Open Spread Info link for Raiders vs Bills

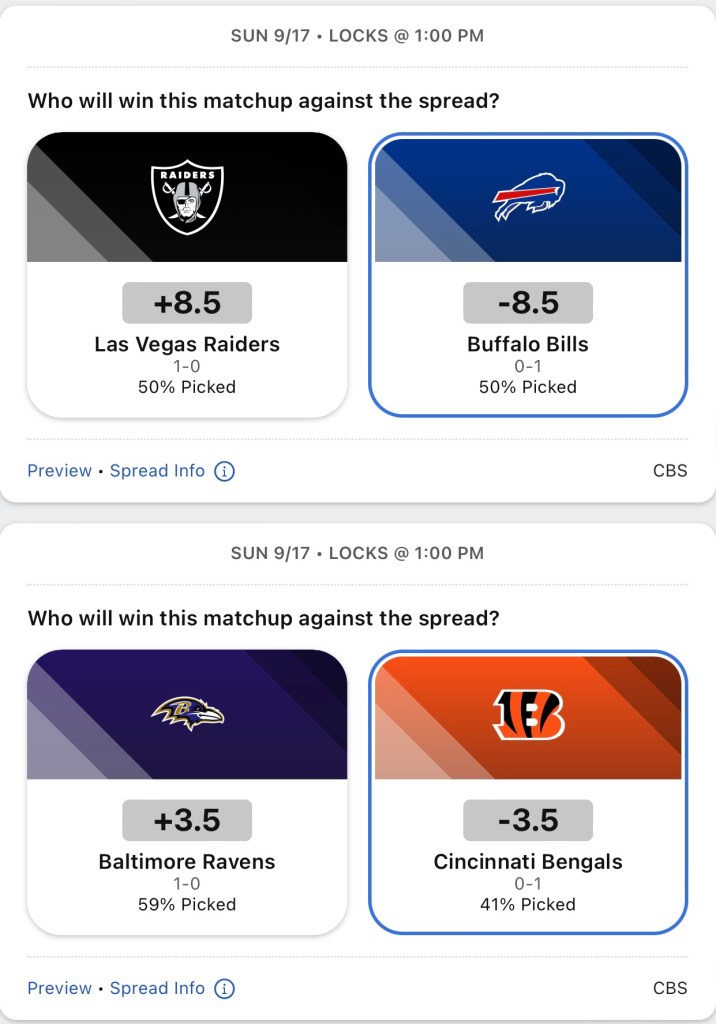pos(157,471)
